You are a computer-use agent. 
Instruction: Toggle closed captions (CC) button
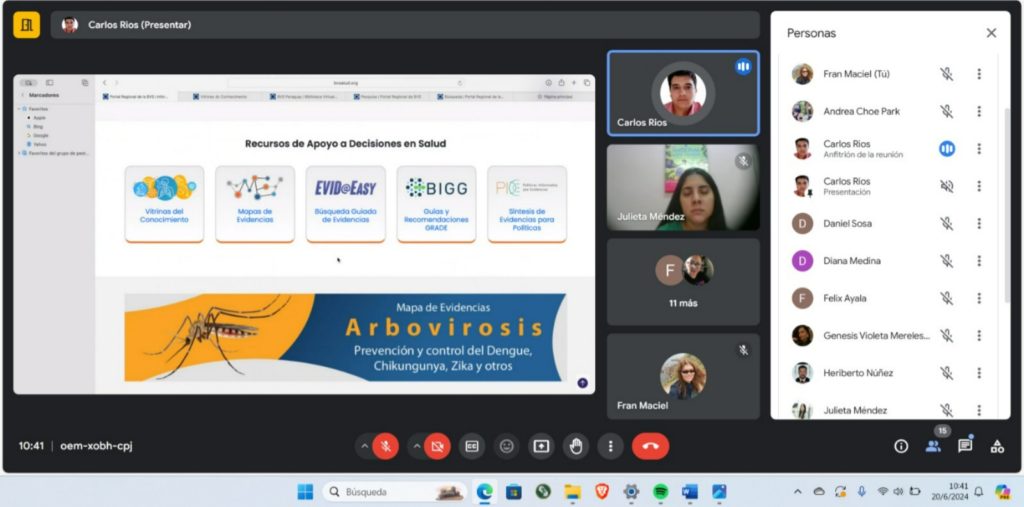472,446
